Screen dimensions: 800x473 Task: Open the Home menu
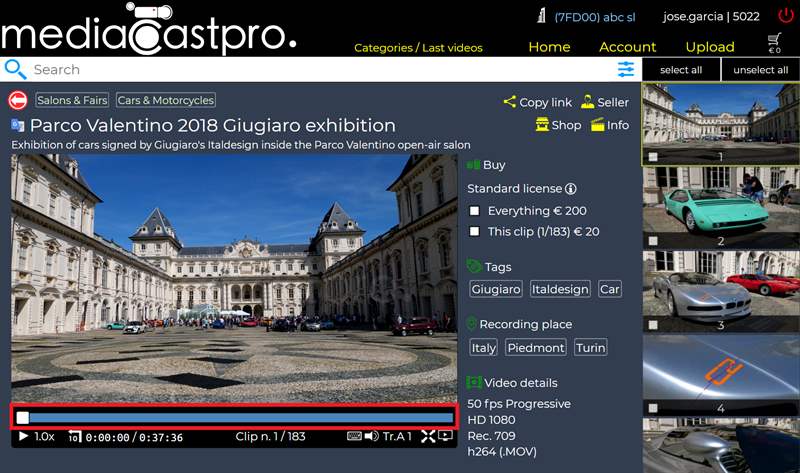coord(549,47)
